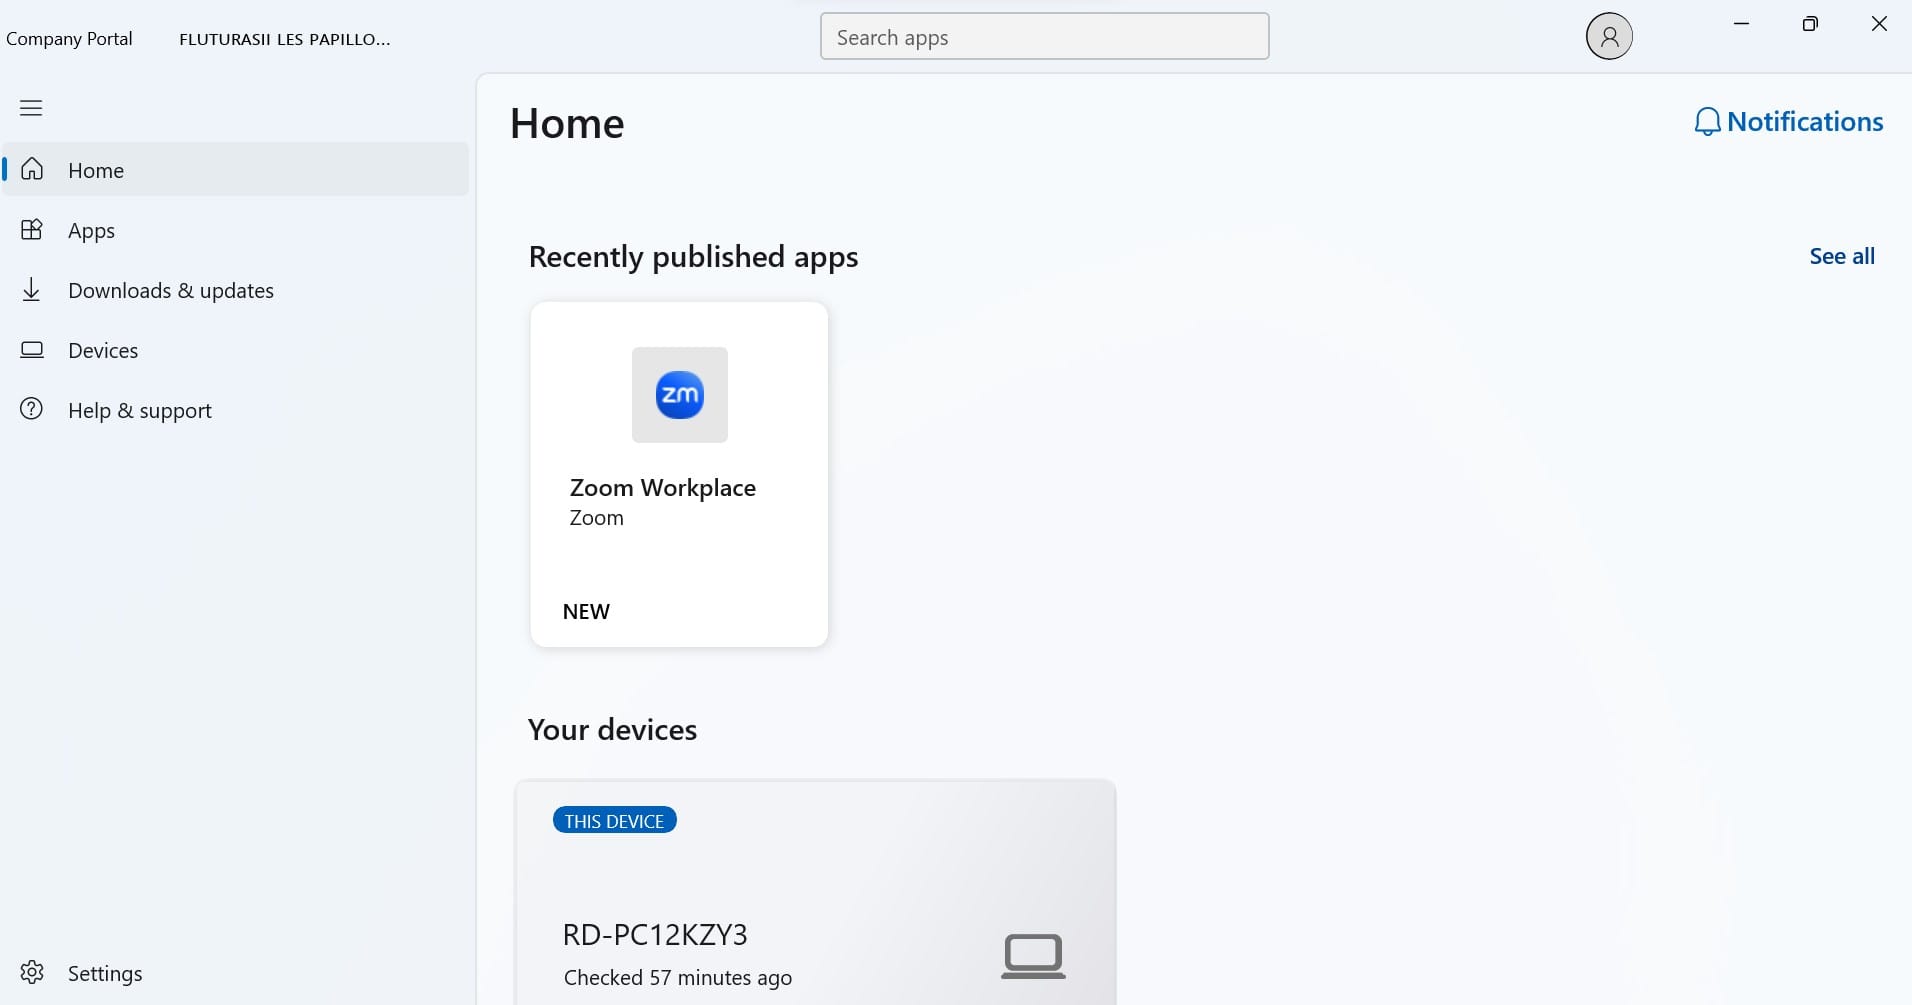This screenshot has height=1005, width=1912.
Task: Click the Apps grid icon in sidebar
Action: tap(32, 229)
